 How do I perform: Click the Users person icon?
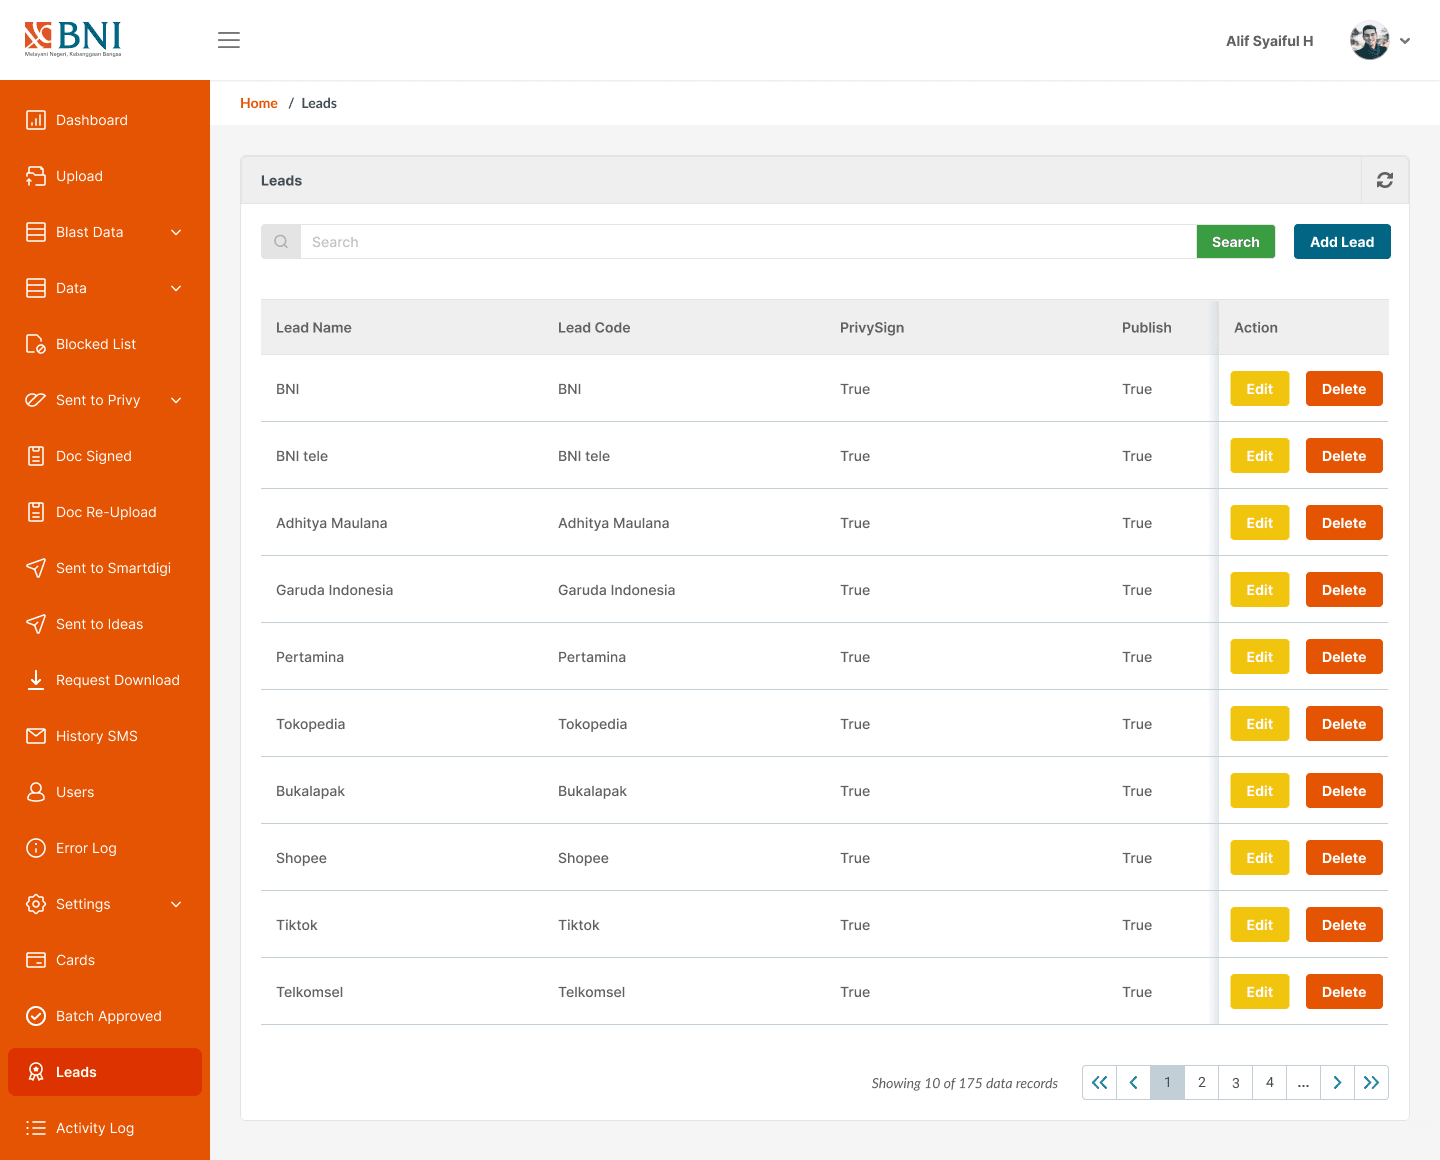[x=36, y=792]
